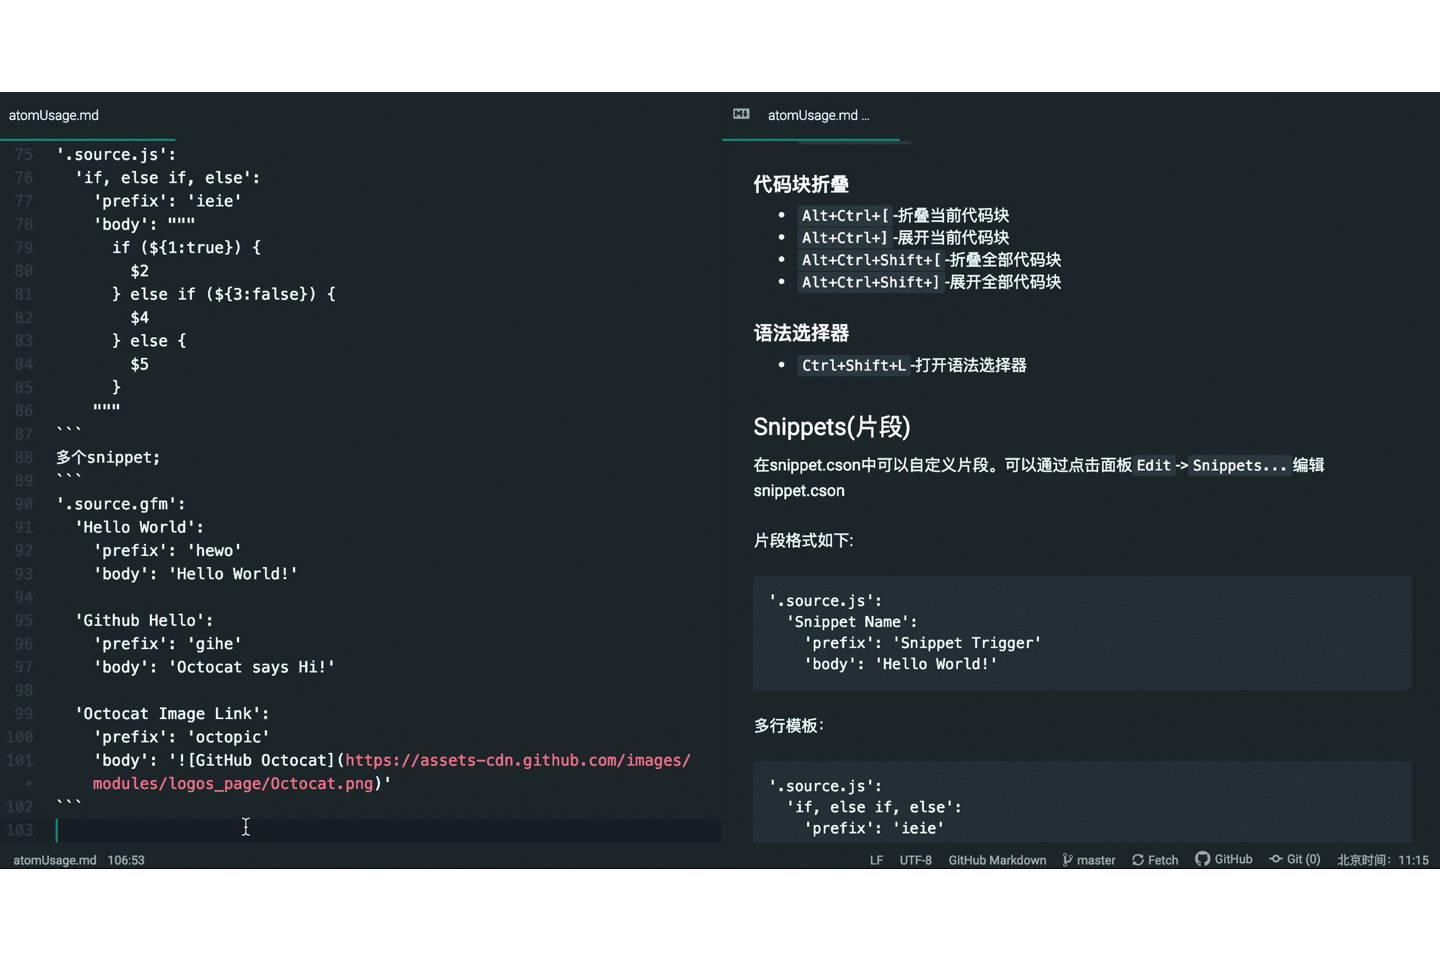Place cursor on empty line 103

pos(388,830)
